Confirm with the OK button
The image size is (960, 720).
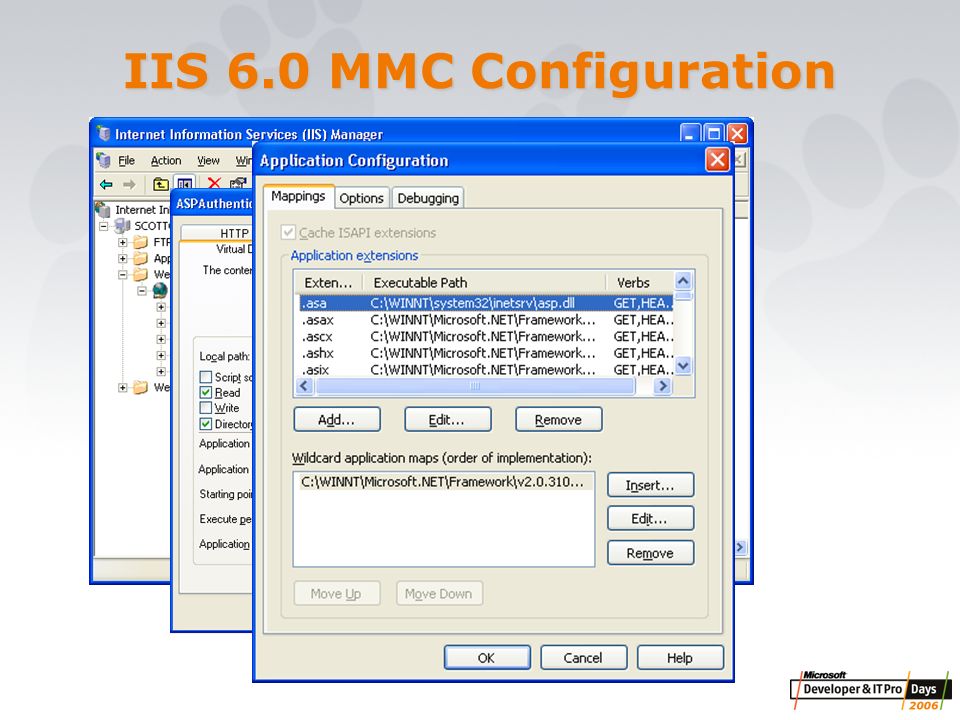coord(487,658)
